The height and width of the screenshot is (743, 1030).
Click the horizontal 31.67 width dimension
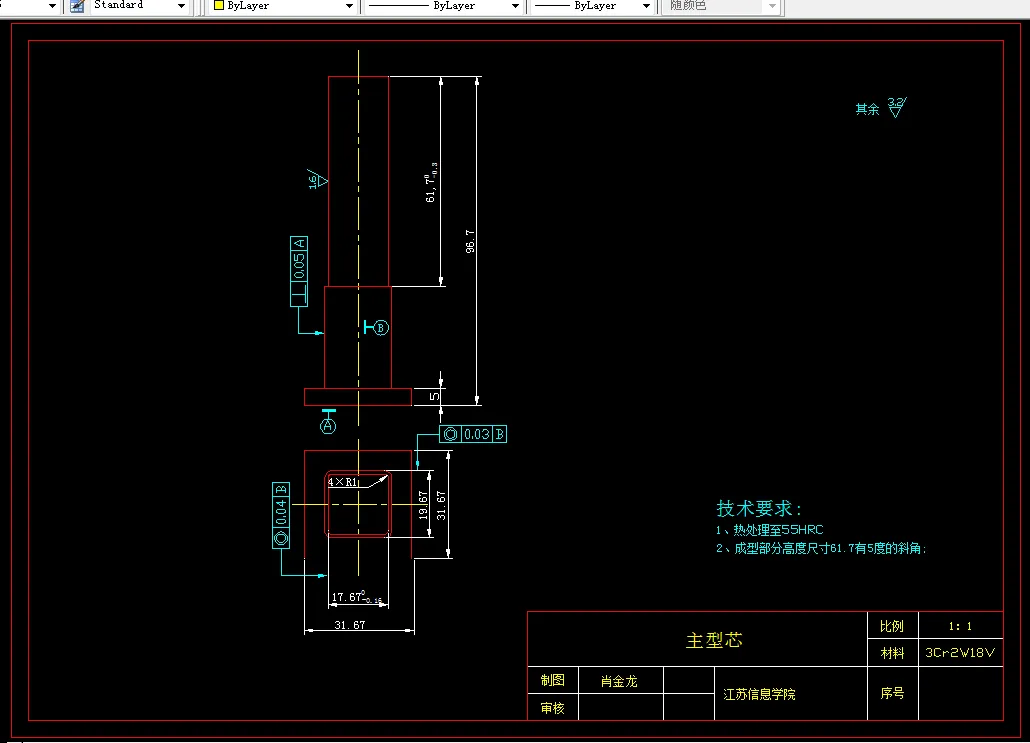coord(349,625)
